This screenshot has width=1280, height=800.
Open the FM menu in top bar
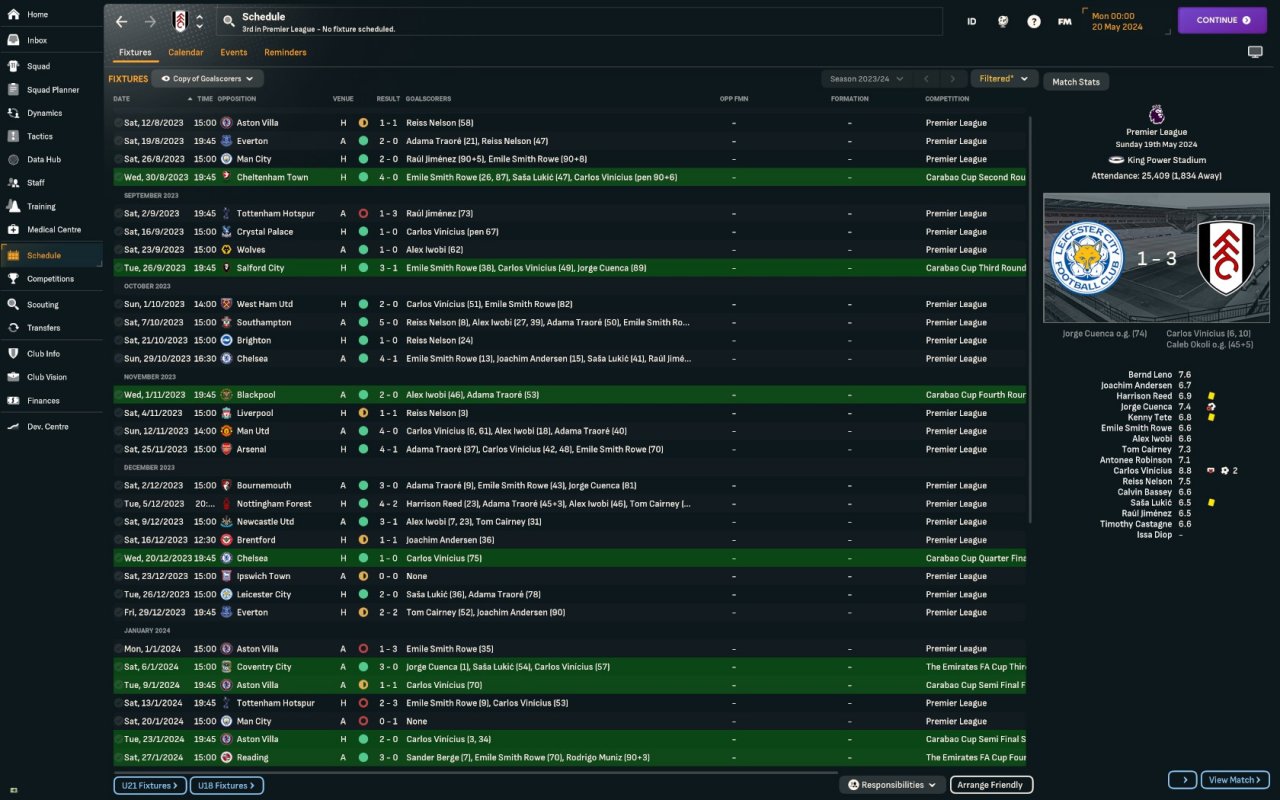pyautogui.click(x=1065, y=21)
